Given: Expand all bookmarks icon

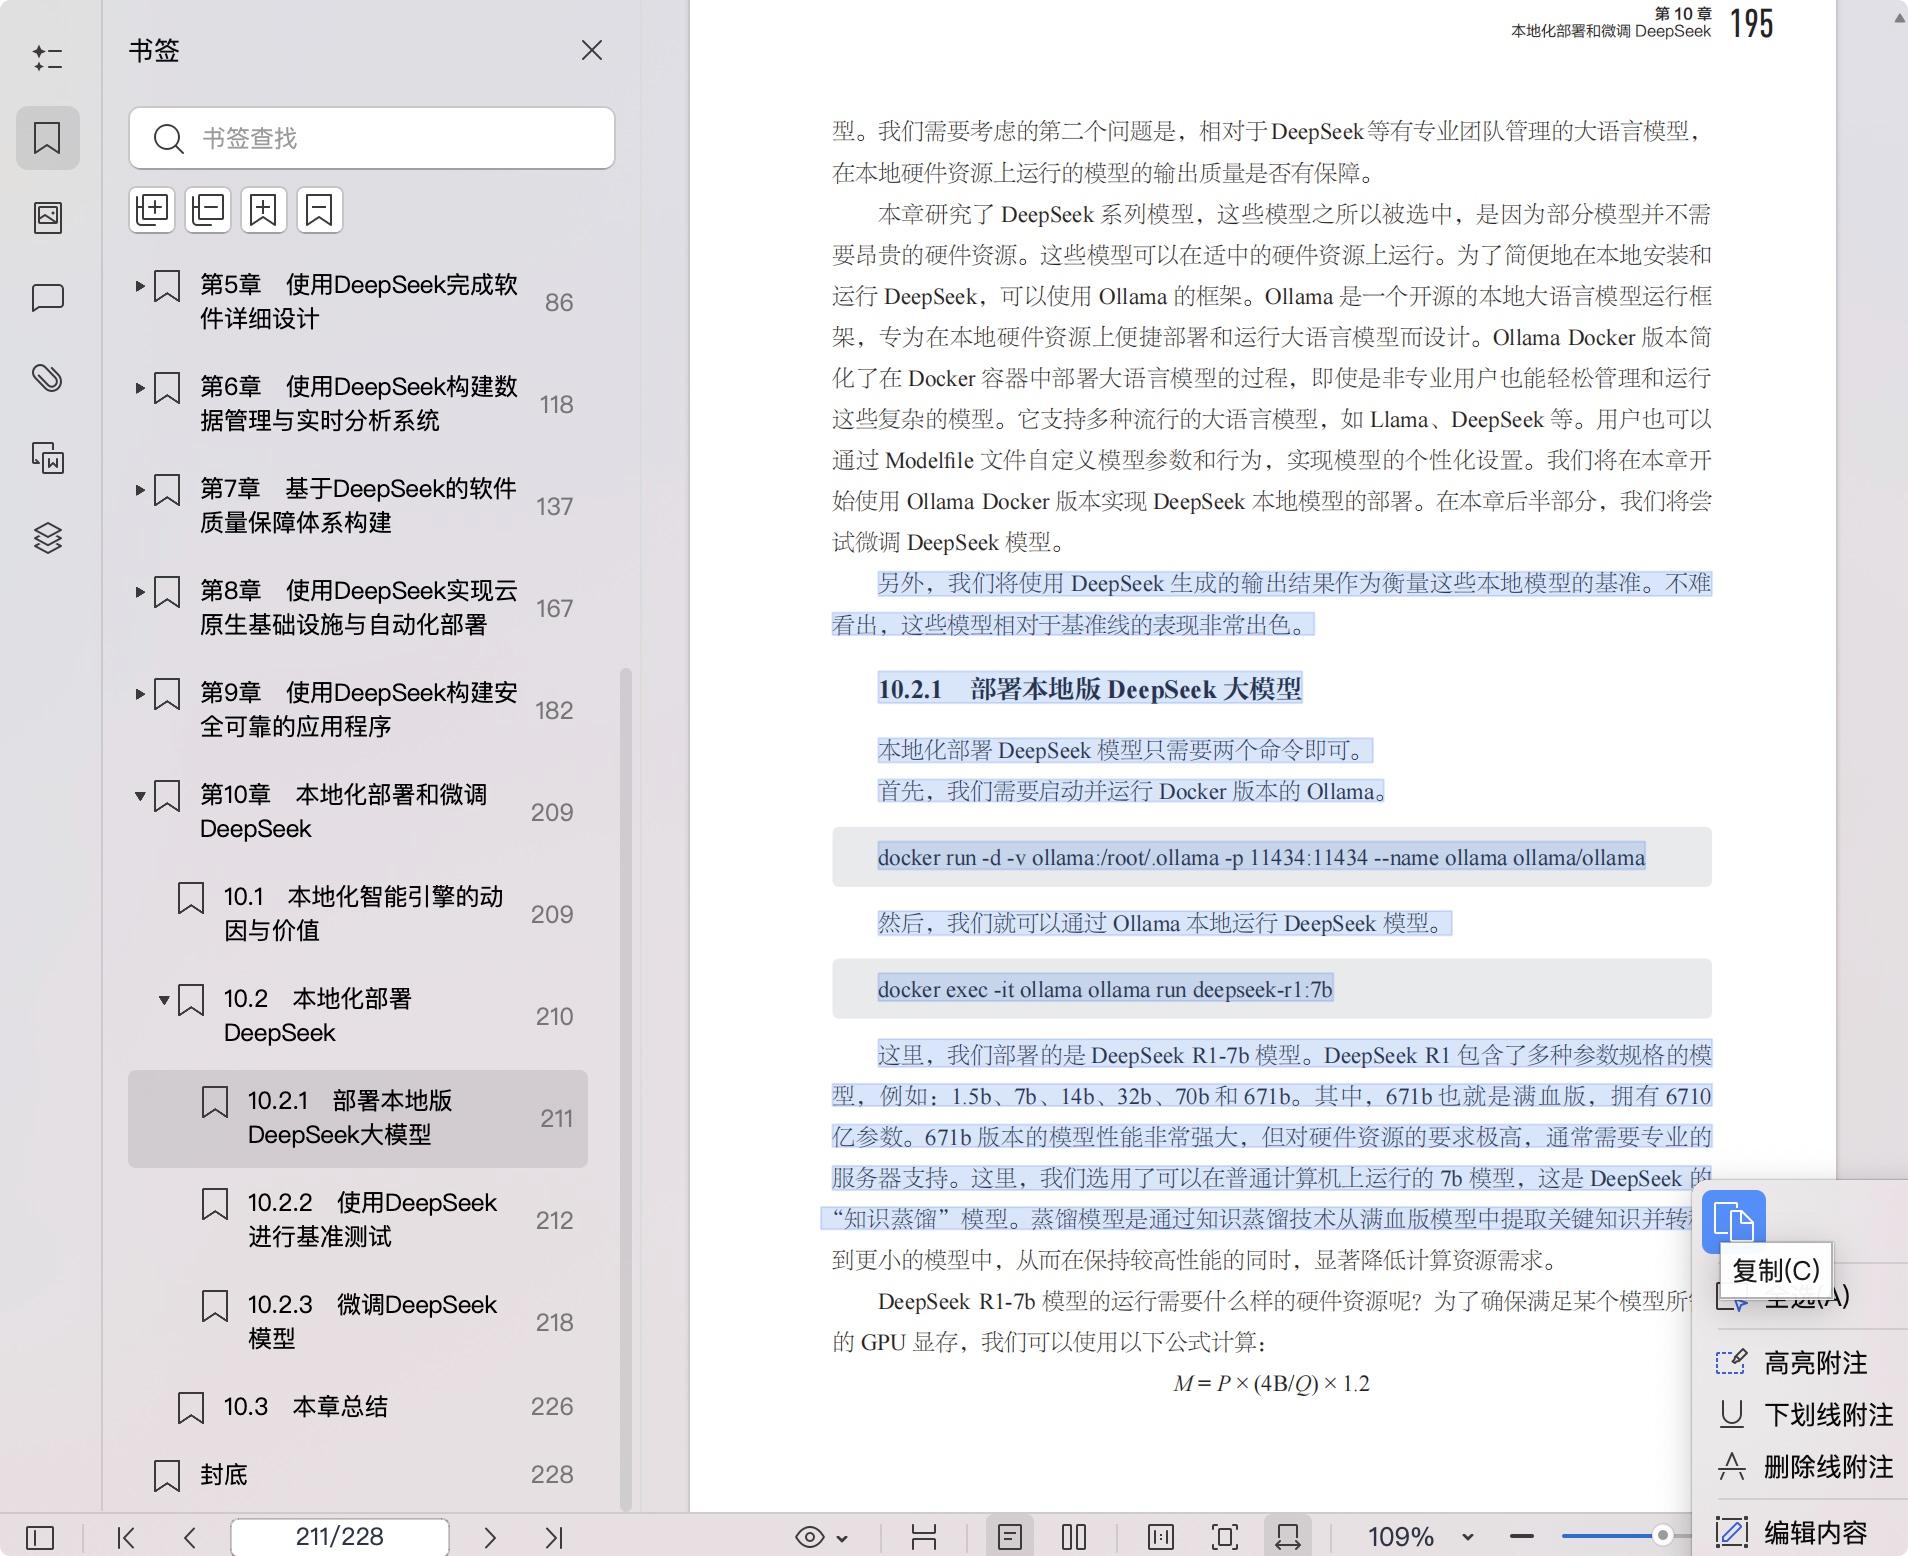Looking at the screenshot, I should [152, 210].
